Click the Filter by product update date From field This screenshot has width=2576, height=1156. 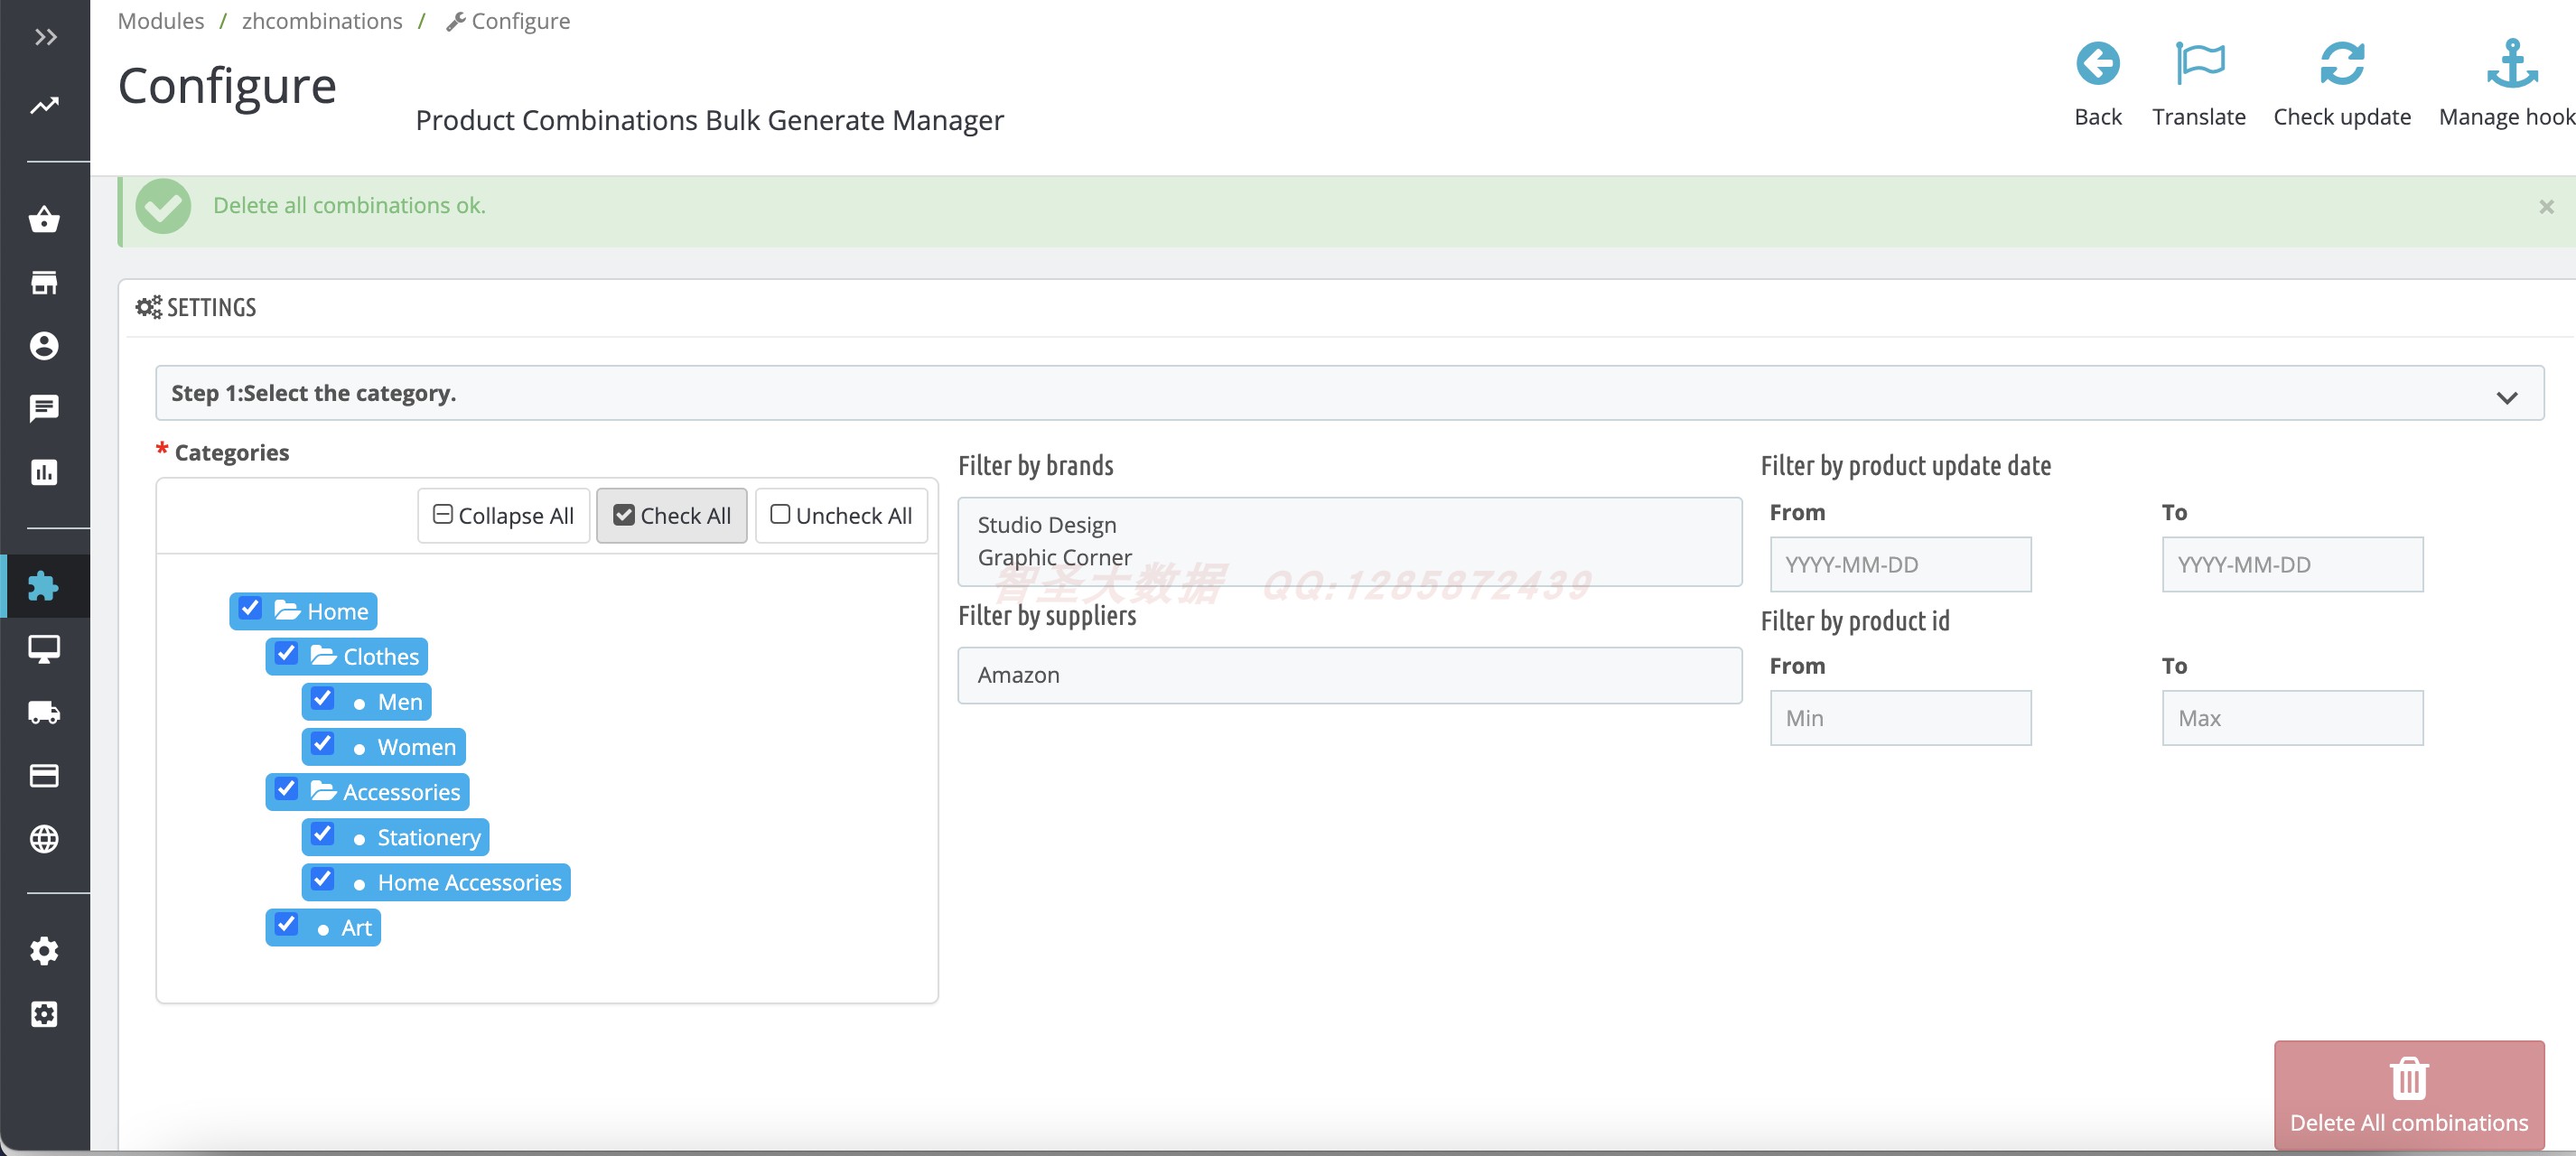pyautogui.click(x=1900, y=564)
